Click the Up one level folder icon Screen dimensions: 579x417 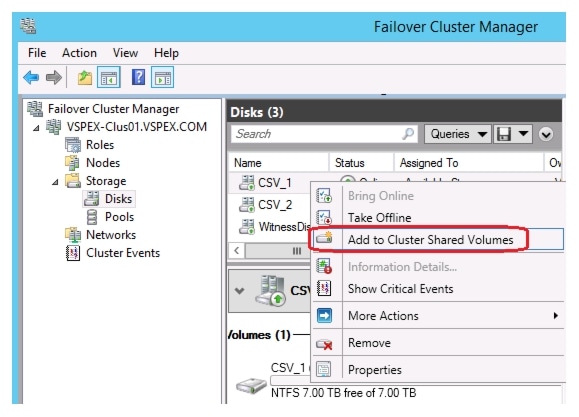click(85, 78)
